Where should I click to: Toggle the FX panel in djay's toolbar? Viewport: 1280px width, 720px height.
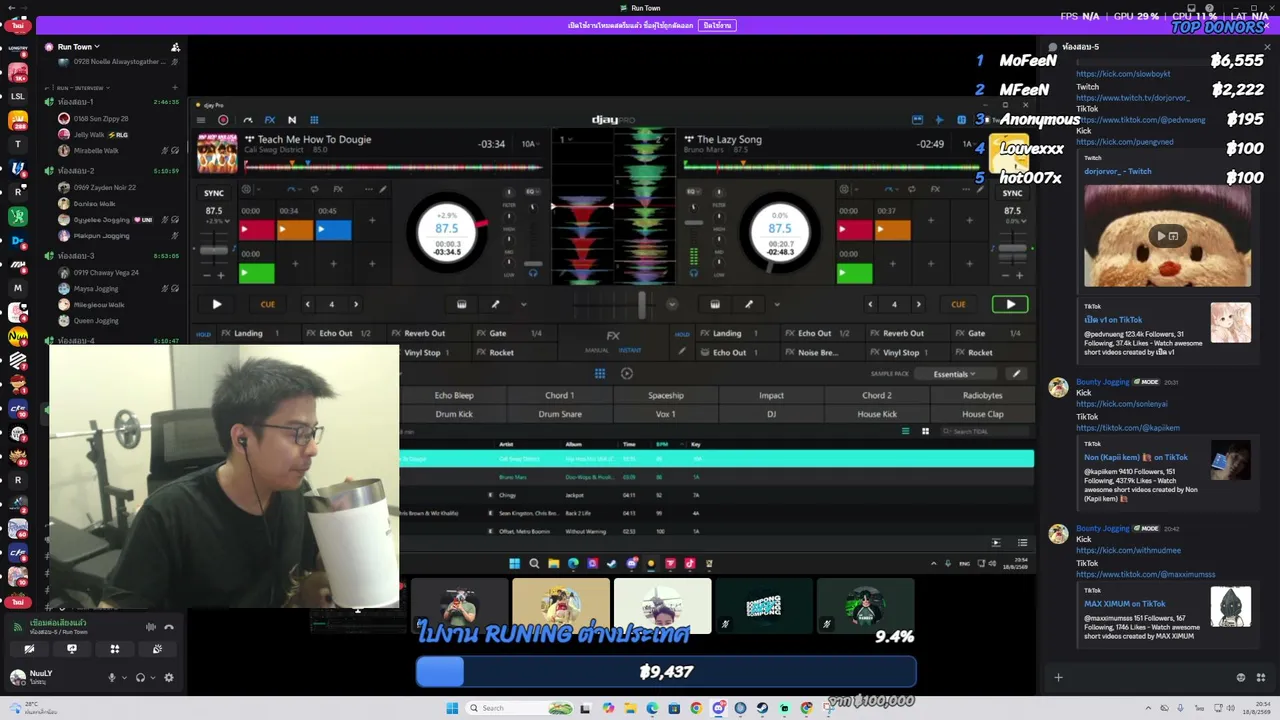click(269, 120)
